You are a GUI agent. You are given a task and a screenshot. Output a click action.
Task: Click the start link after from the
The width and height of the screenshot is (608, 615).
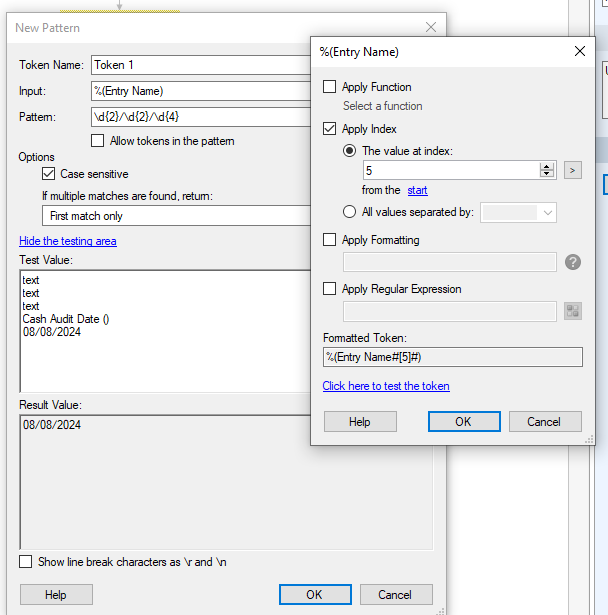[x=417, y=190]
